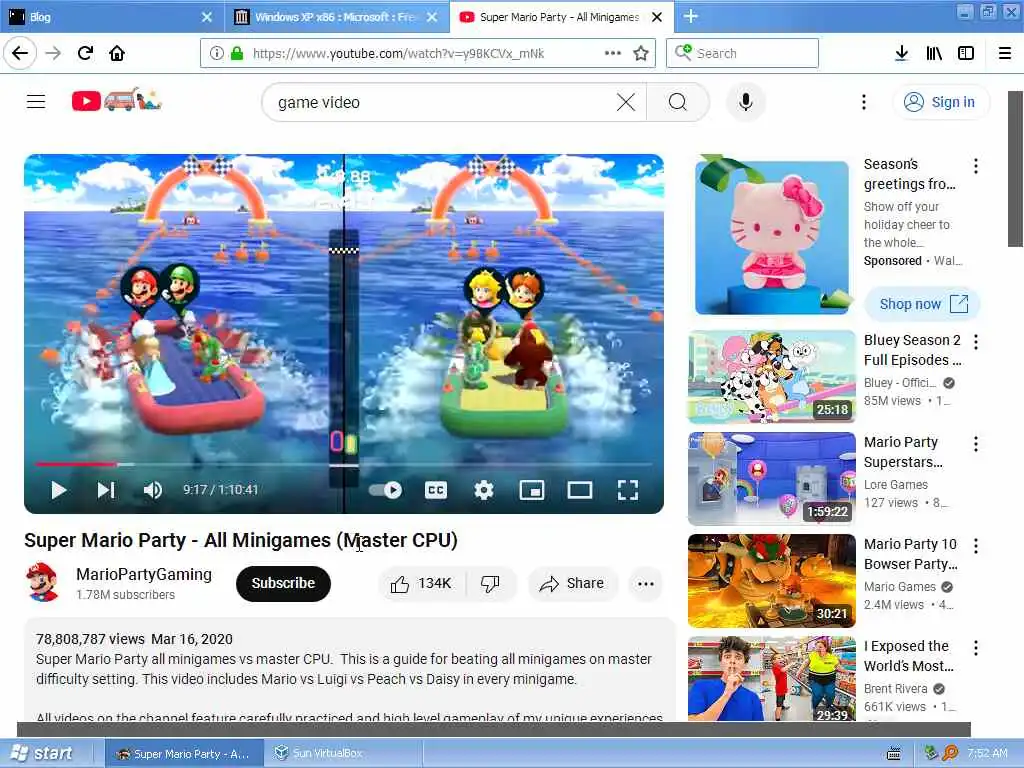Mute the video with the speaker icon
The height and width of the screenshot is (768, 1024).
(x=153, y=490)
